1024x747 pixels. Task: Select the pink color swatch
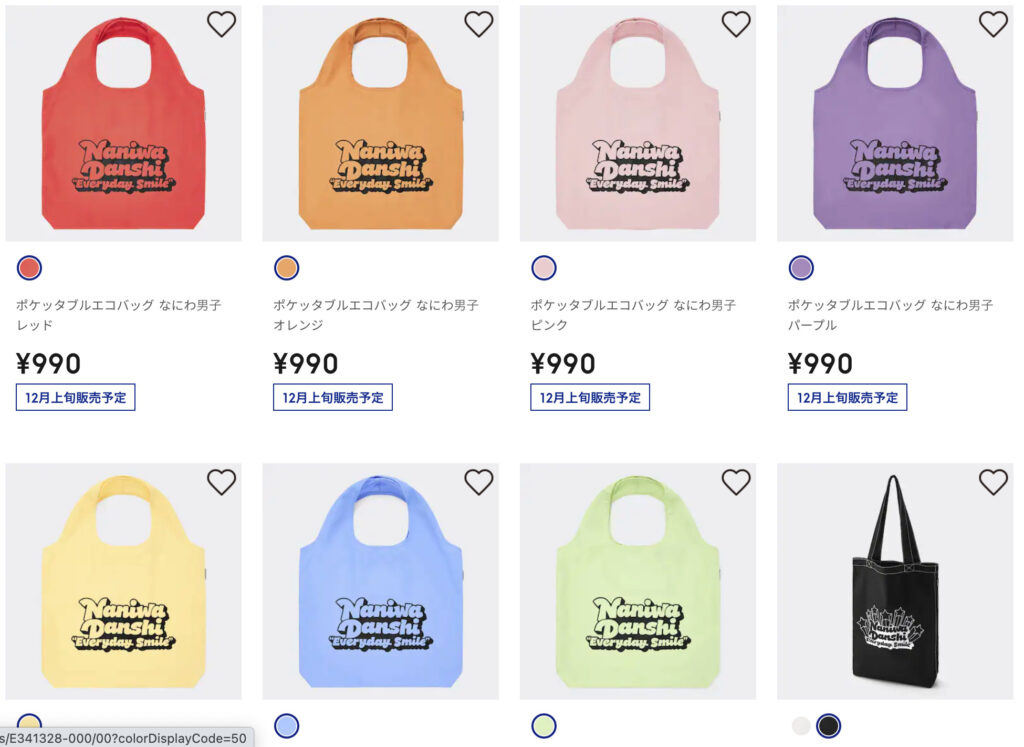coord(544,268)
